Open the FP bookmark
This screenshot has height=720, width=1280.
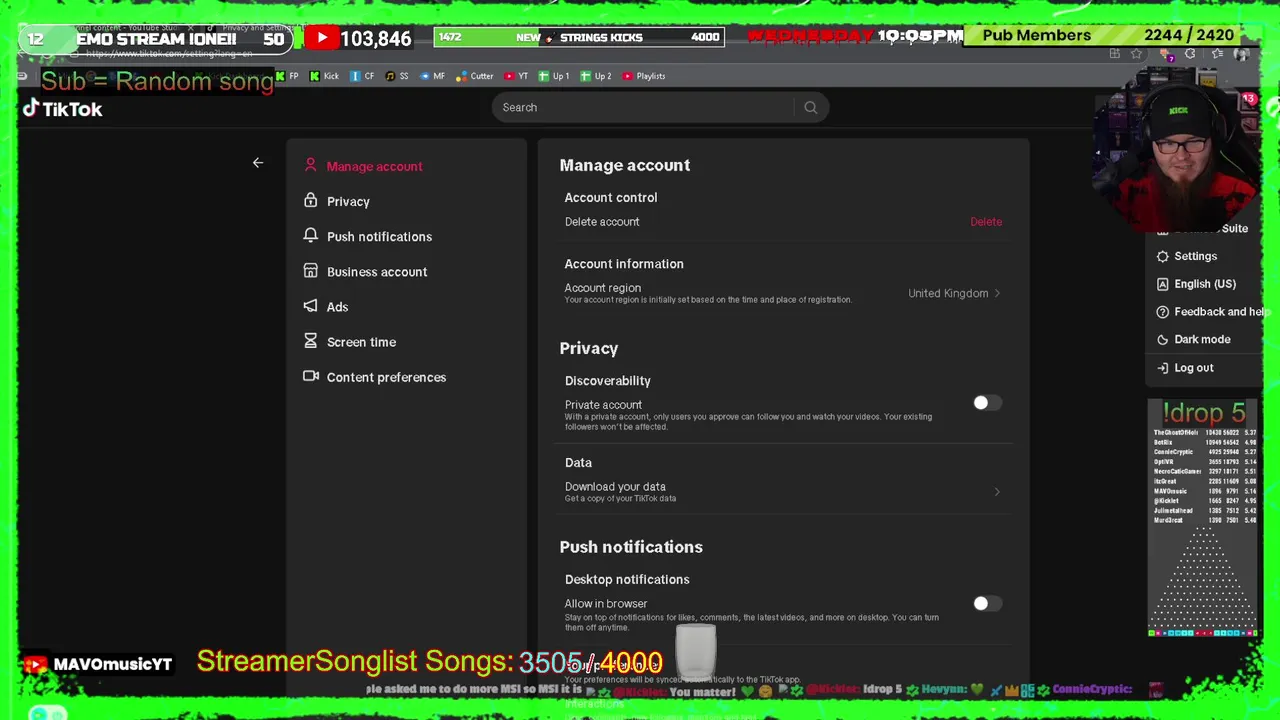click(x=287, y=76)
